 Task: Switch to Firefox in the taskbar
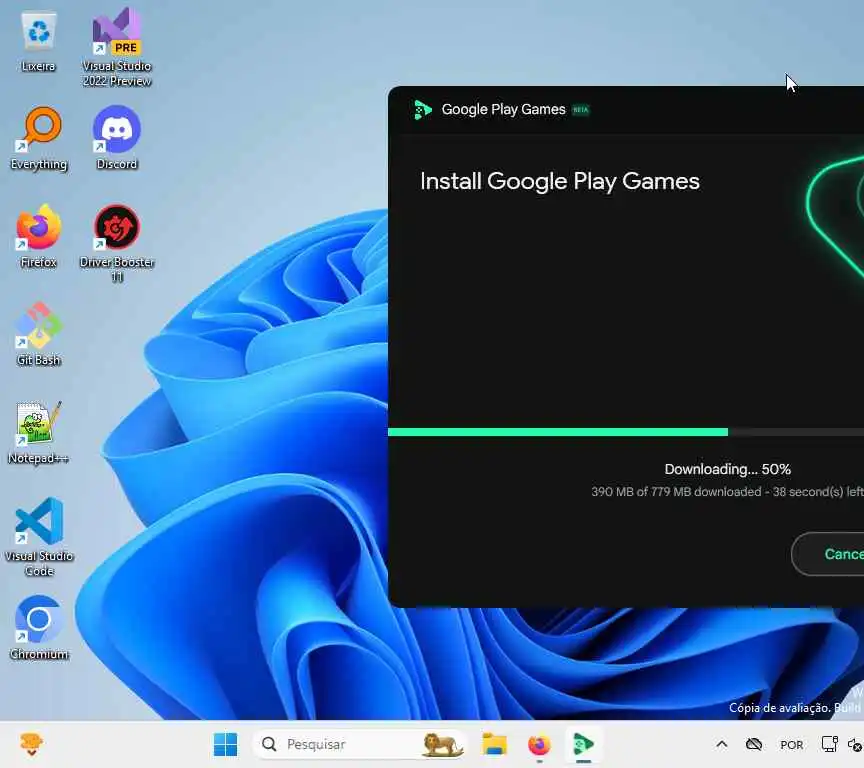click(539, 744)
